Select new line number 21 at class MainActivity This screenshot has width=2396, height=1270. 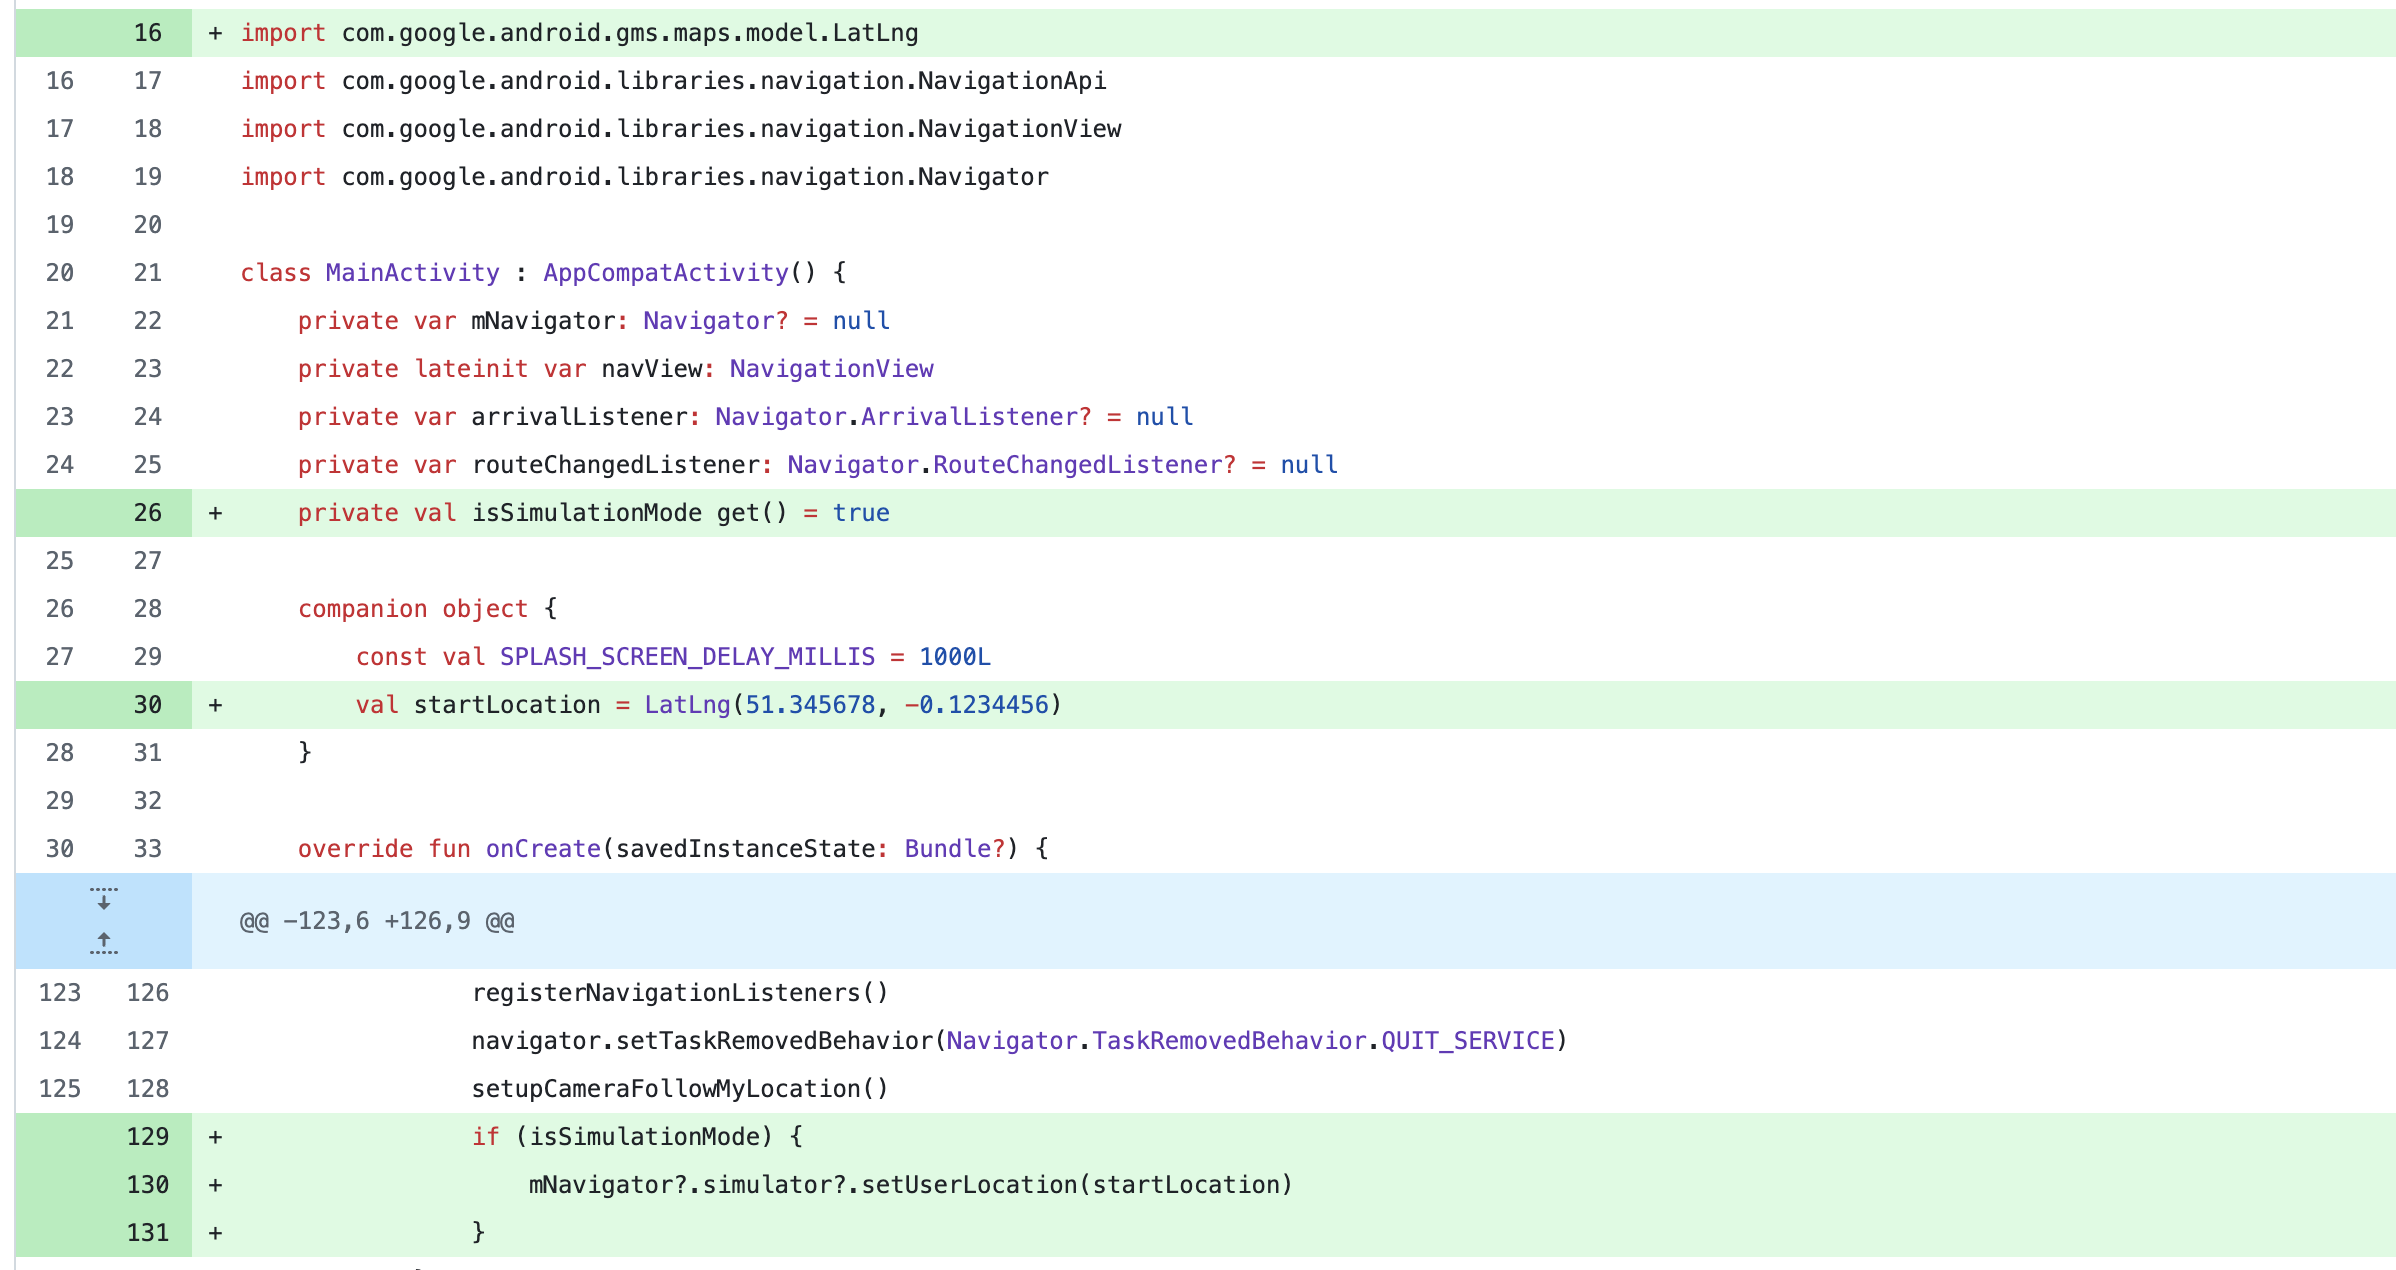pos(147,273)
